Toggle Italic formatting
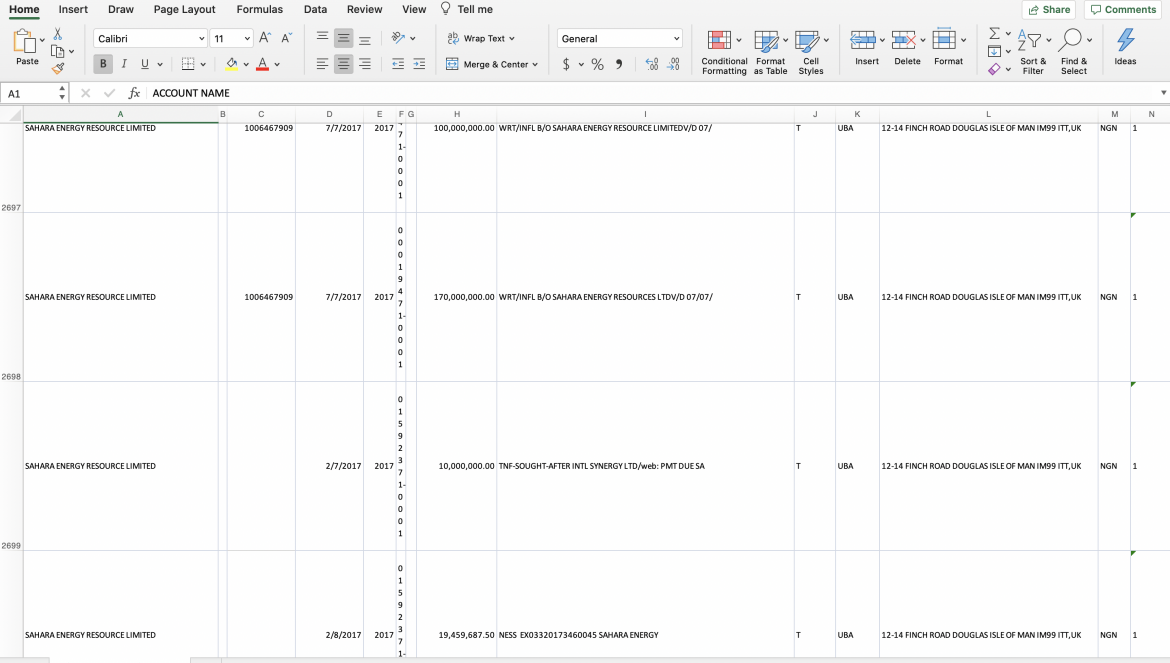Viewport: 1170px width, 663px height. click(124, 64)
